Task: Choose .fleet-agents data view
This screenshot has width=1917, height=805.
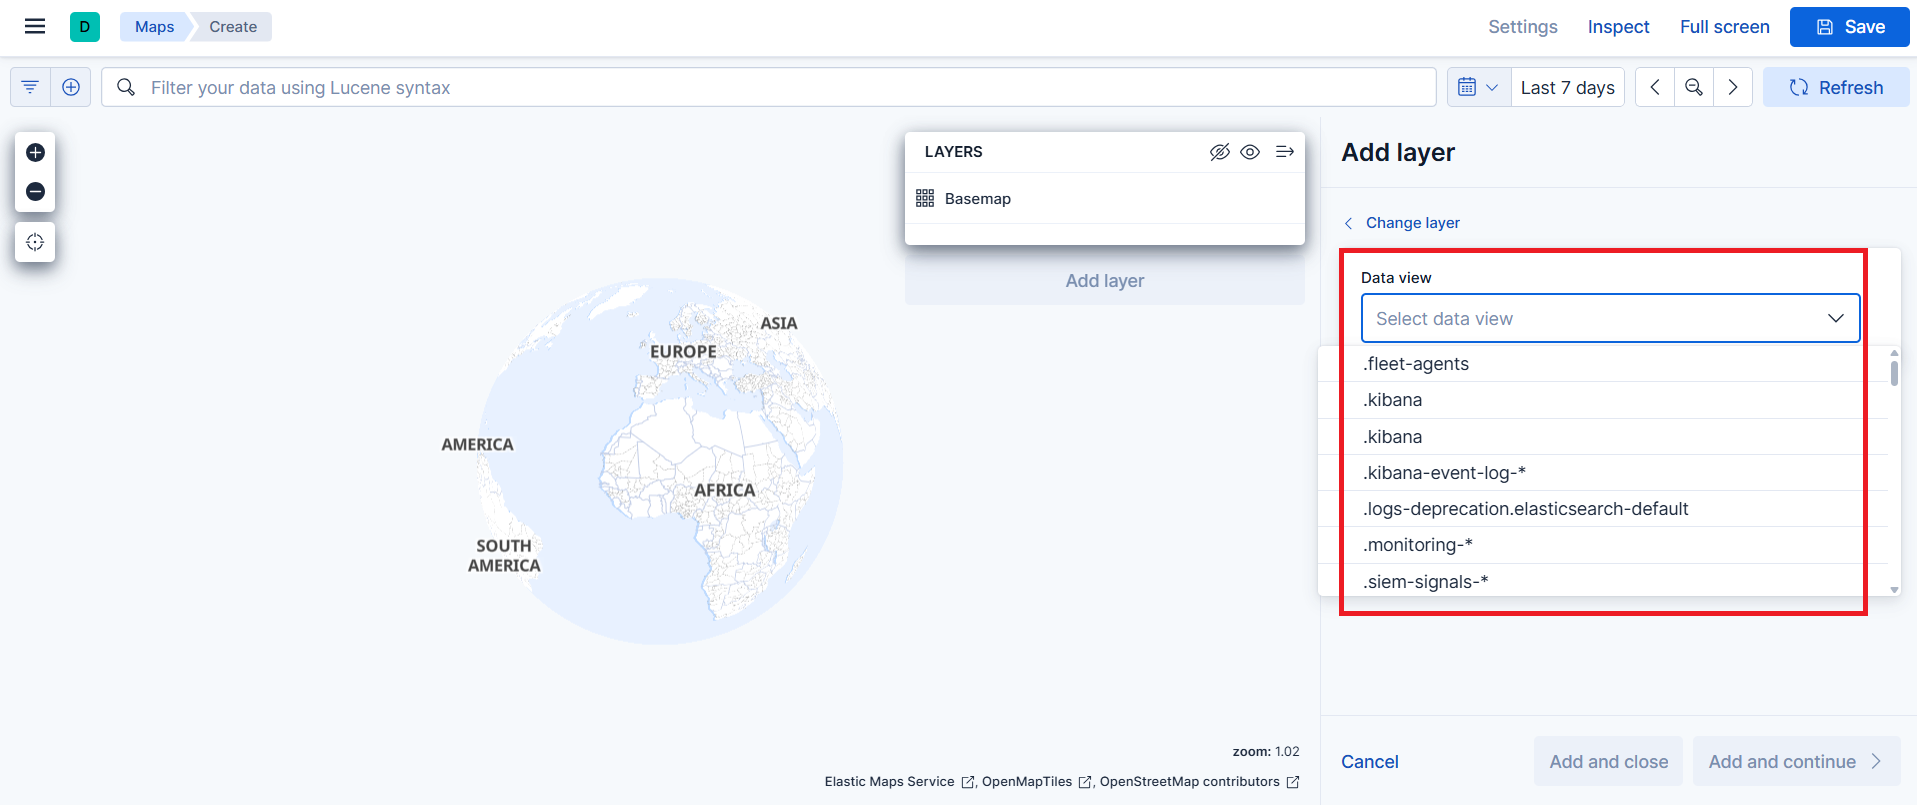Action: click(x=1602, y=364)
